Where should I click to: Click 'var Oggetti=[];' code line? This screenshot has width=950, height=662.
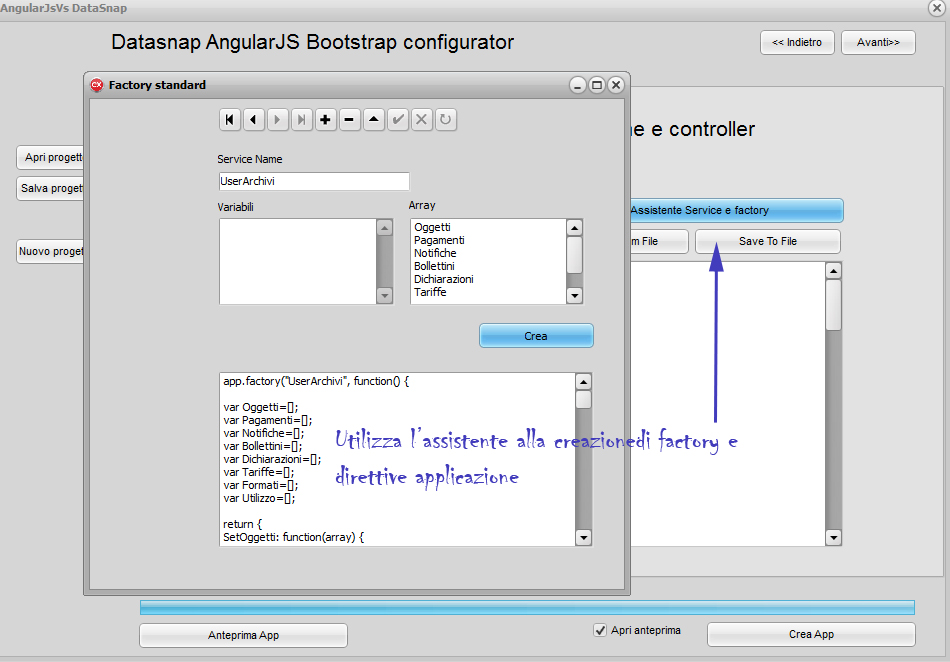[x=261, y=407]
